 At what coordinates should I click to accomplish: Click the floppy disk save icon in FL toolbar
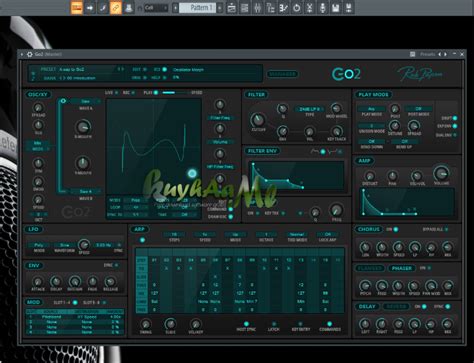(x=335, y=8)
